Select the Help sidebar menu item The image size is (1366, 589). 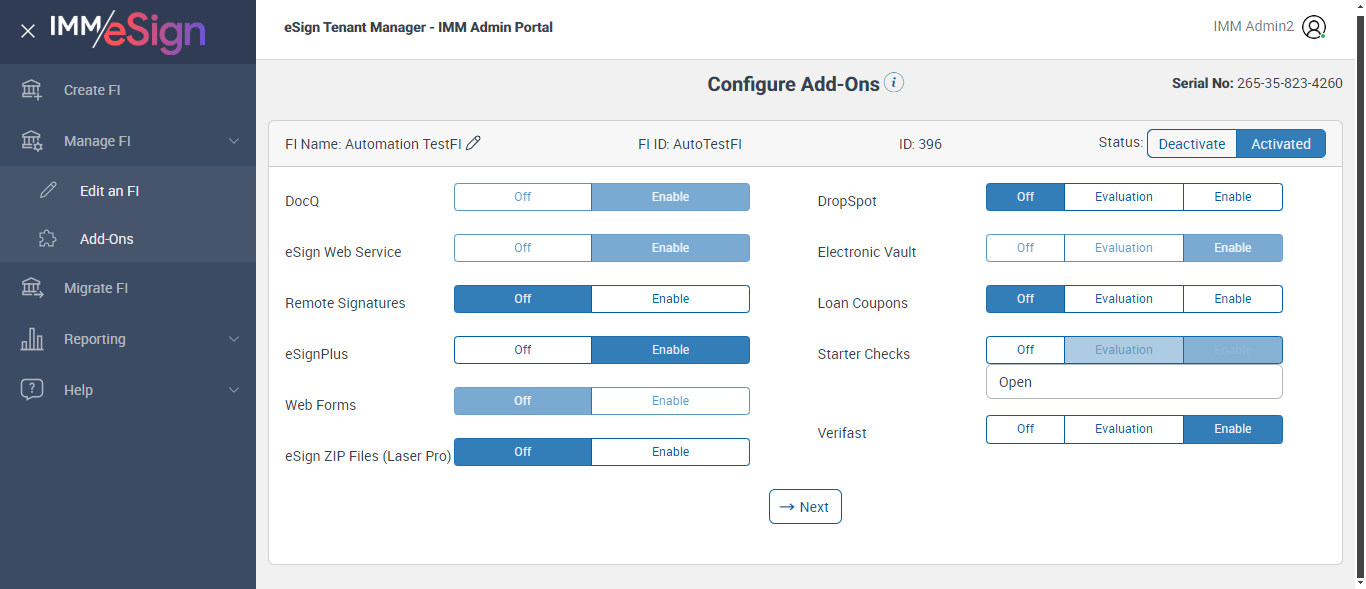pos(78,390)
